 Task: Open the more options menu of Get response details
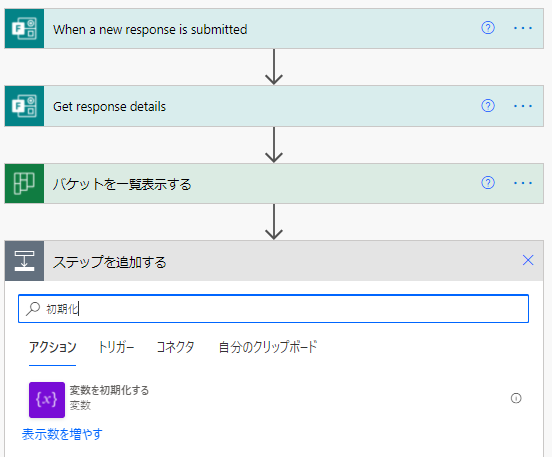pos(523,106)
